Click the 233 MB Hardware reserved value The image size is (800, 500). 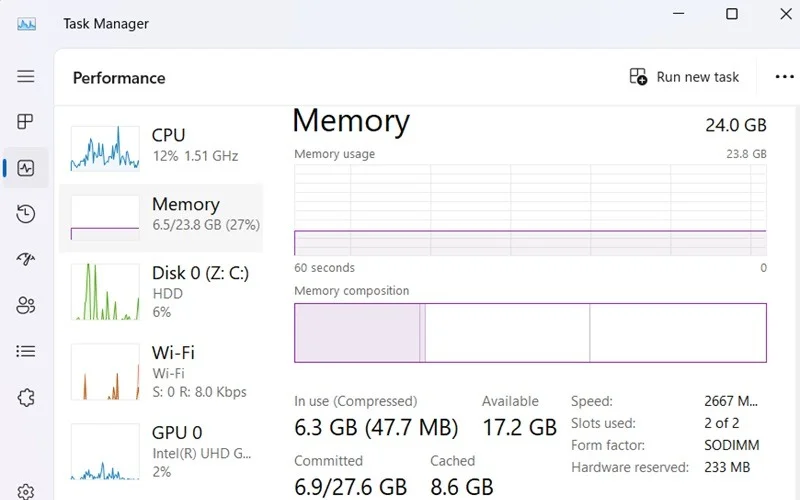[x=727, y=467]
